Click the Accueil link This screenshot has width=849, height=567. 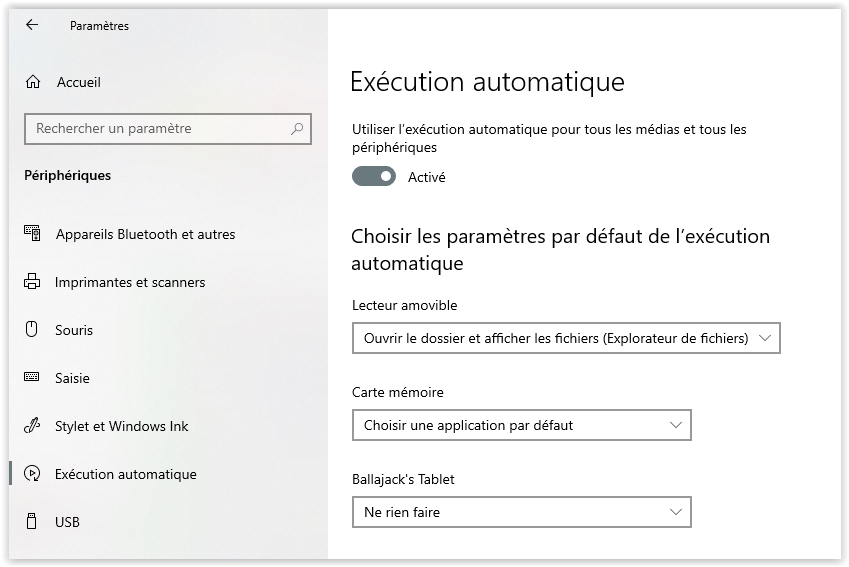[79, 82]
